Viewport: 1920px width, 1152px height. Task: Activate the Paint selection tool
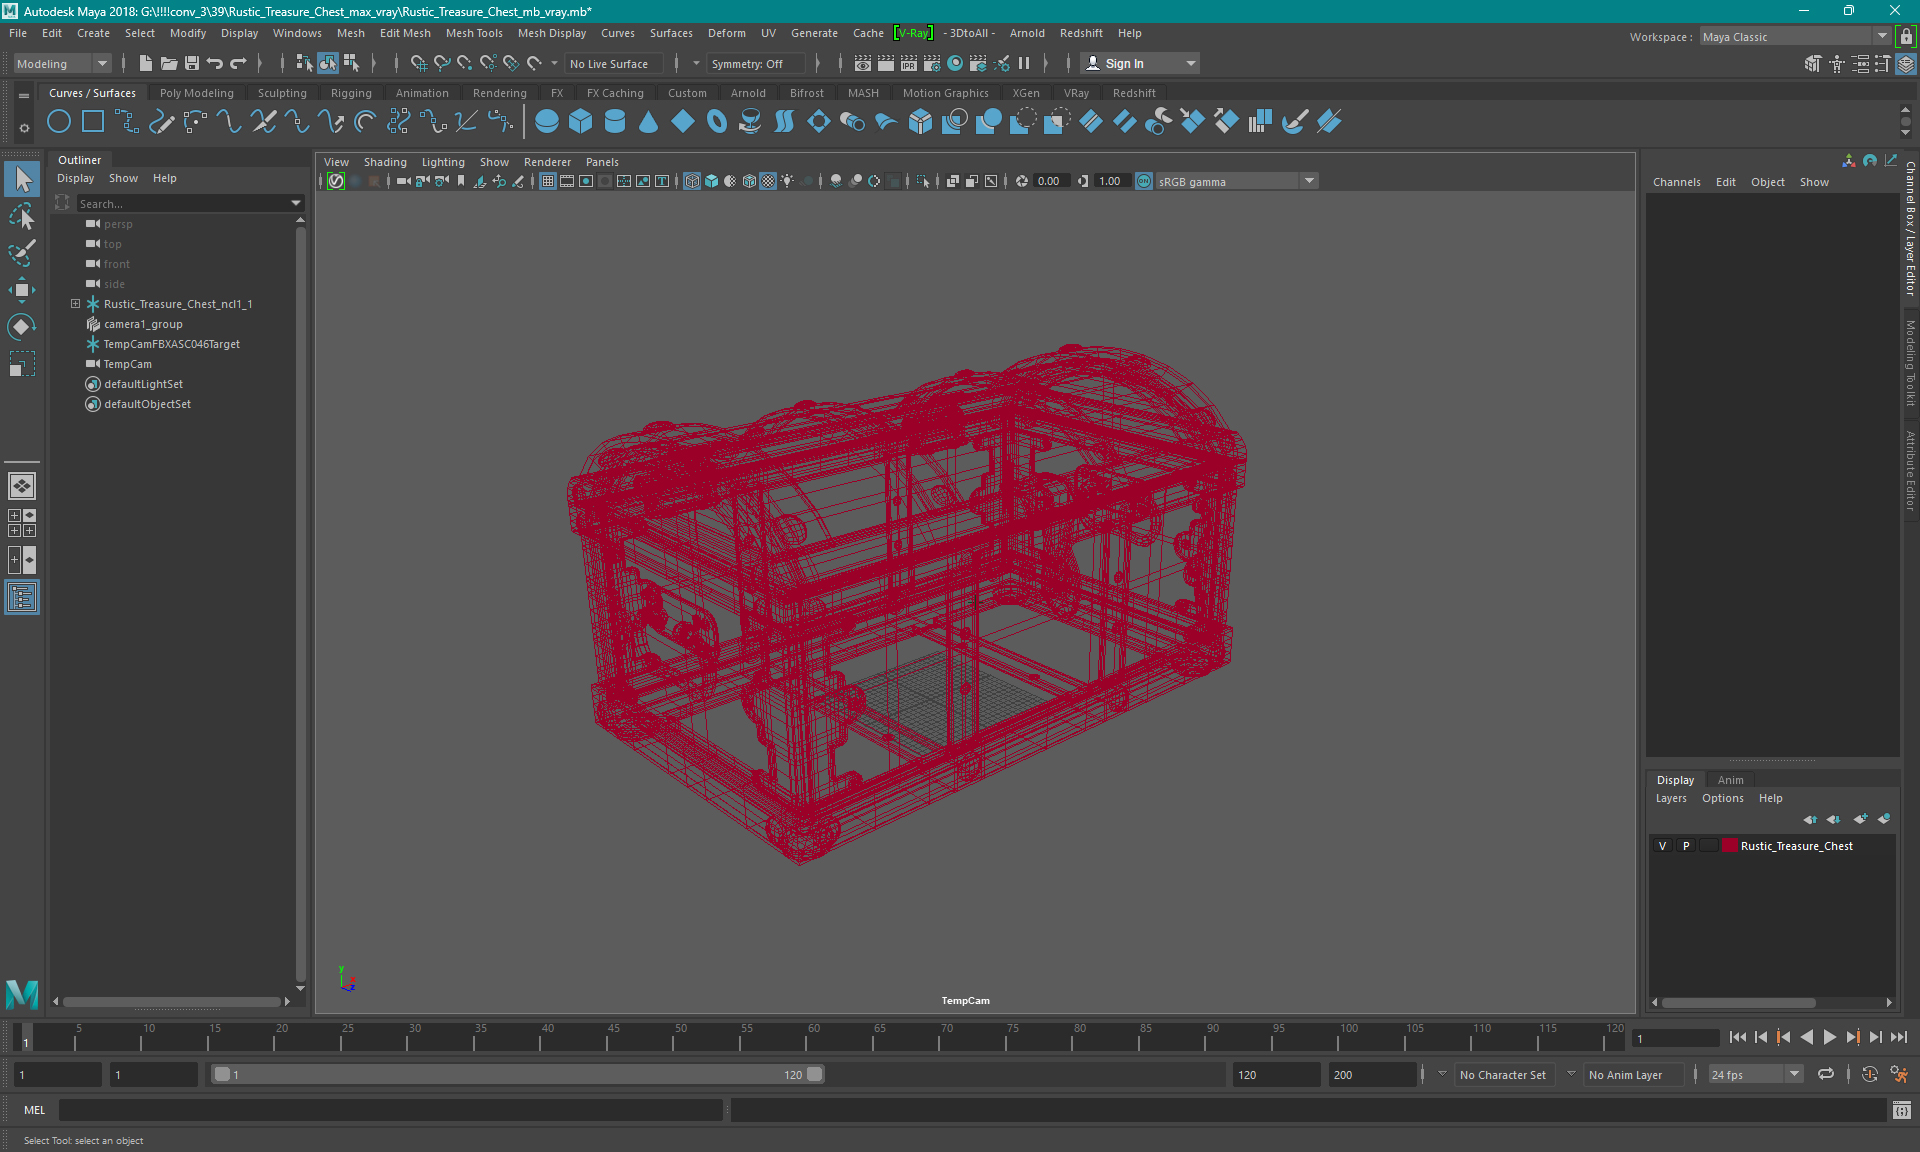pos(22,253)
